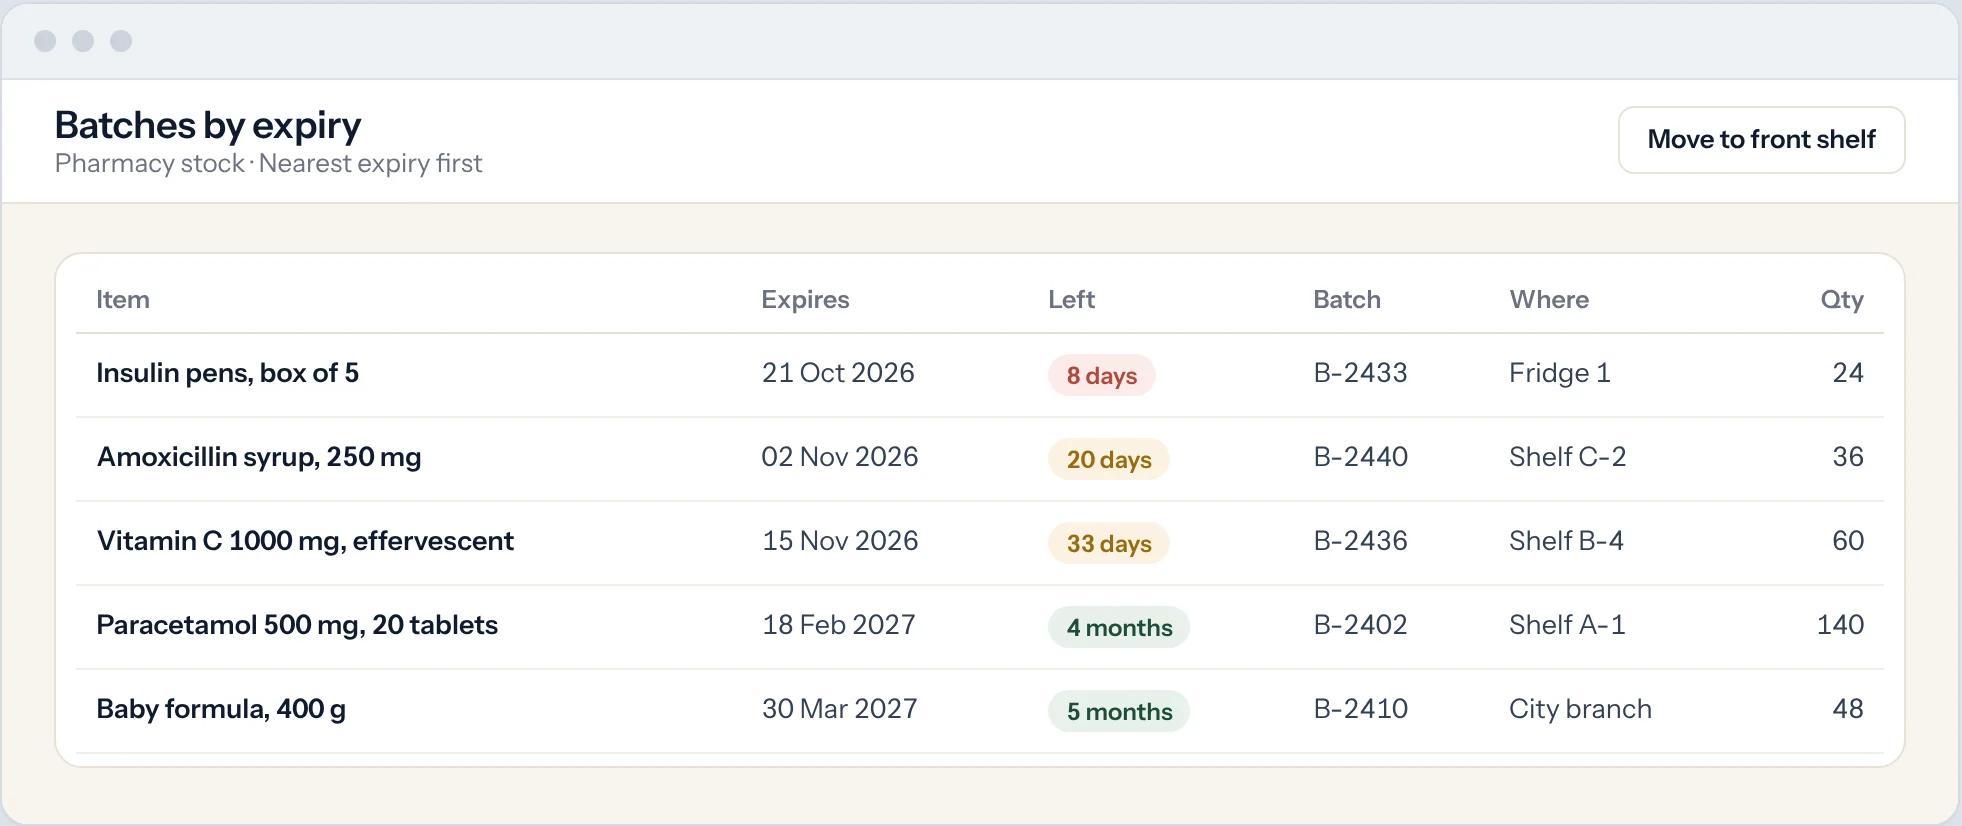This screenshot has width=1962, height=826.
Task: Select the Baby formula, 400 g item
Action: click(221, 709)
